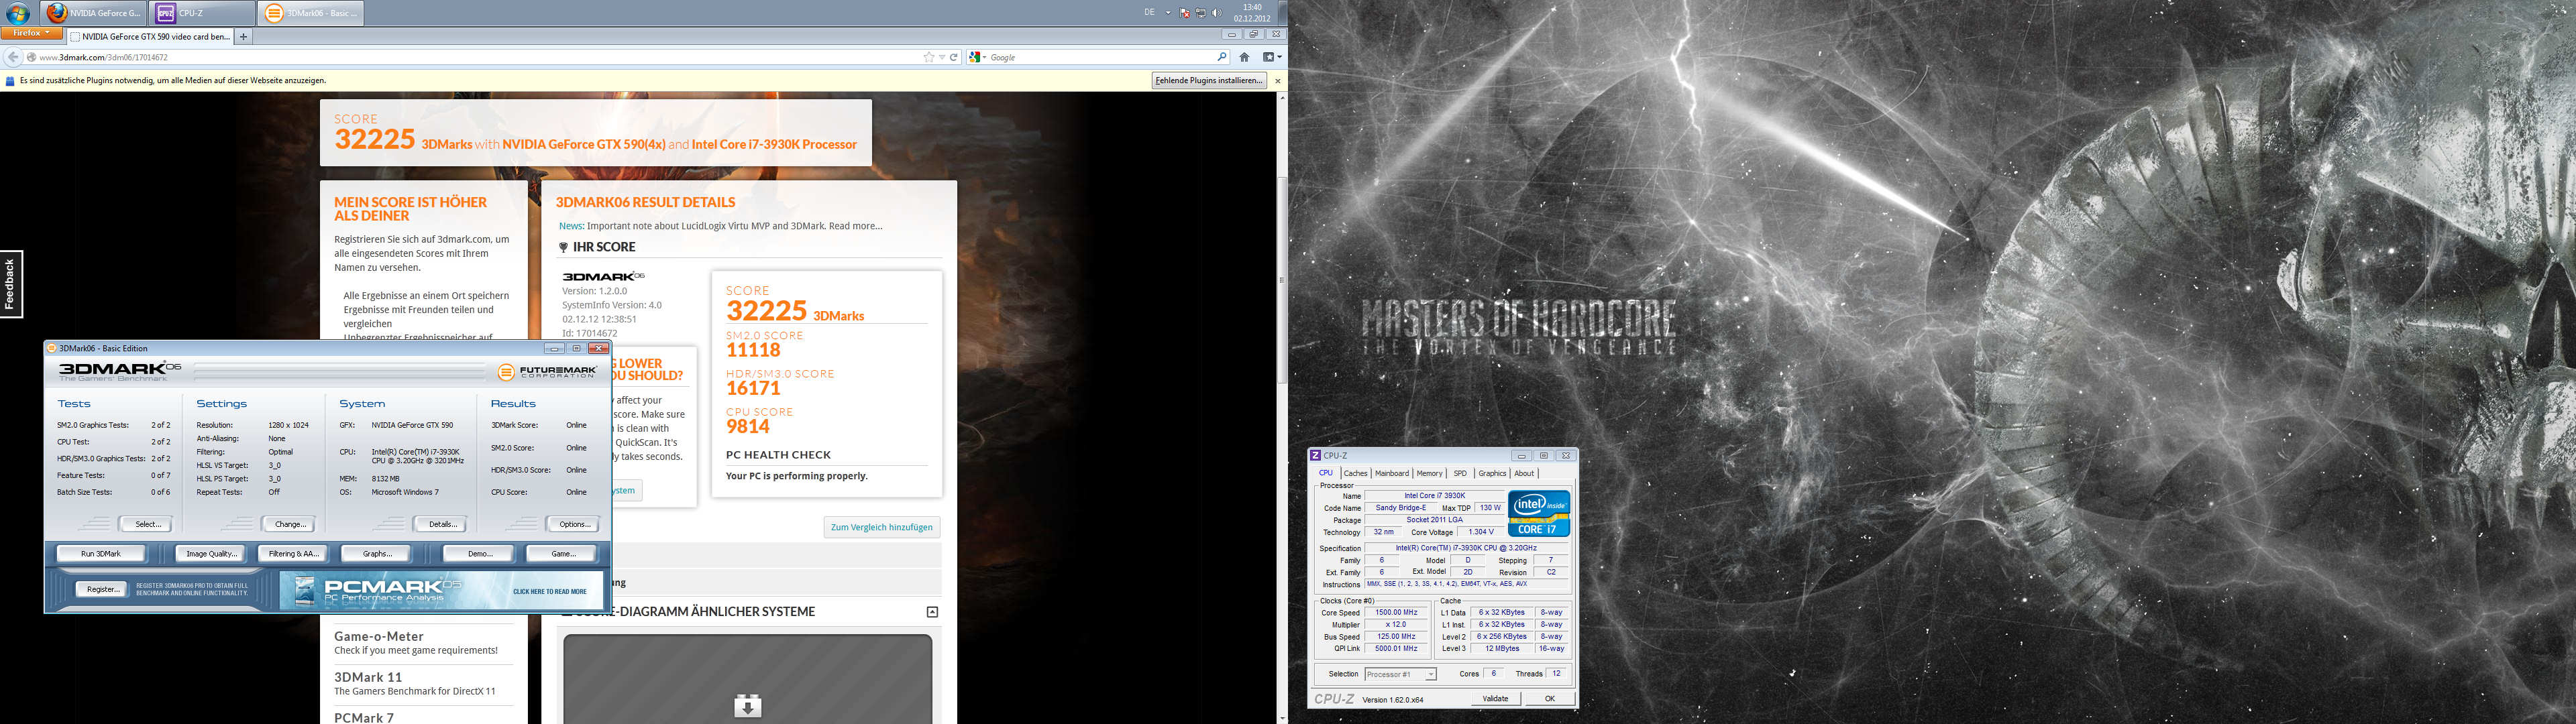Open Image Quality dialog in 3DMark06

(x=211, y=553)
